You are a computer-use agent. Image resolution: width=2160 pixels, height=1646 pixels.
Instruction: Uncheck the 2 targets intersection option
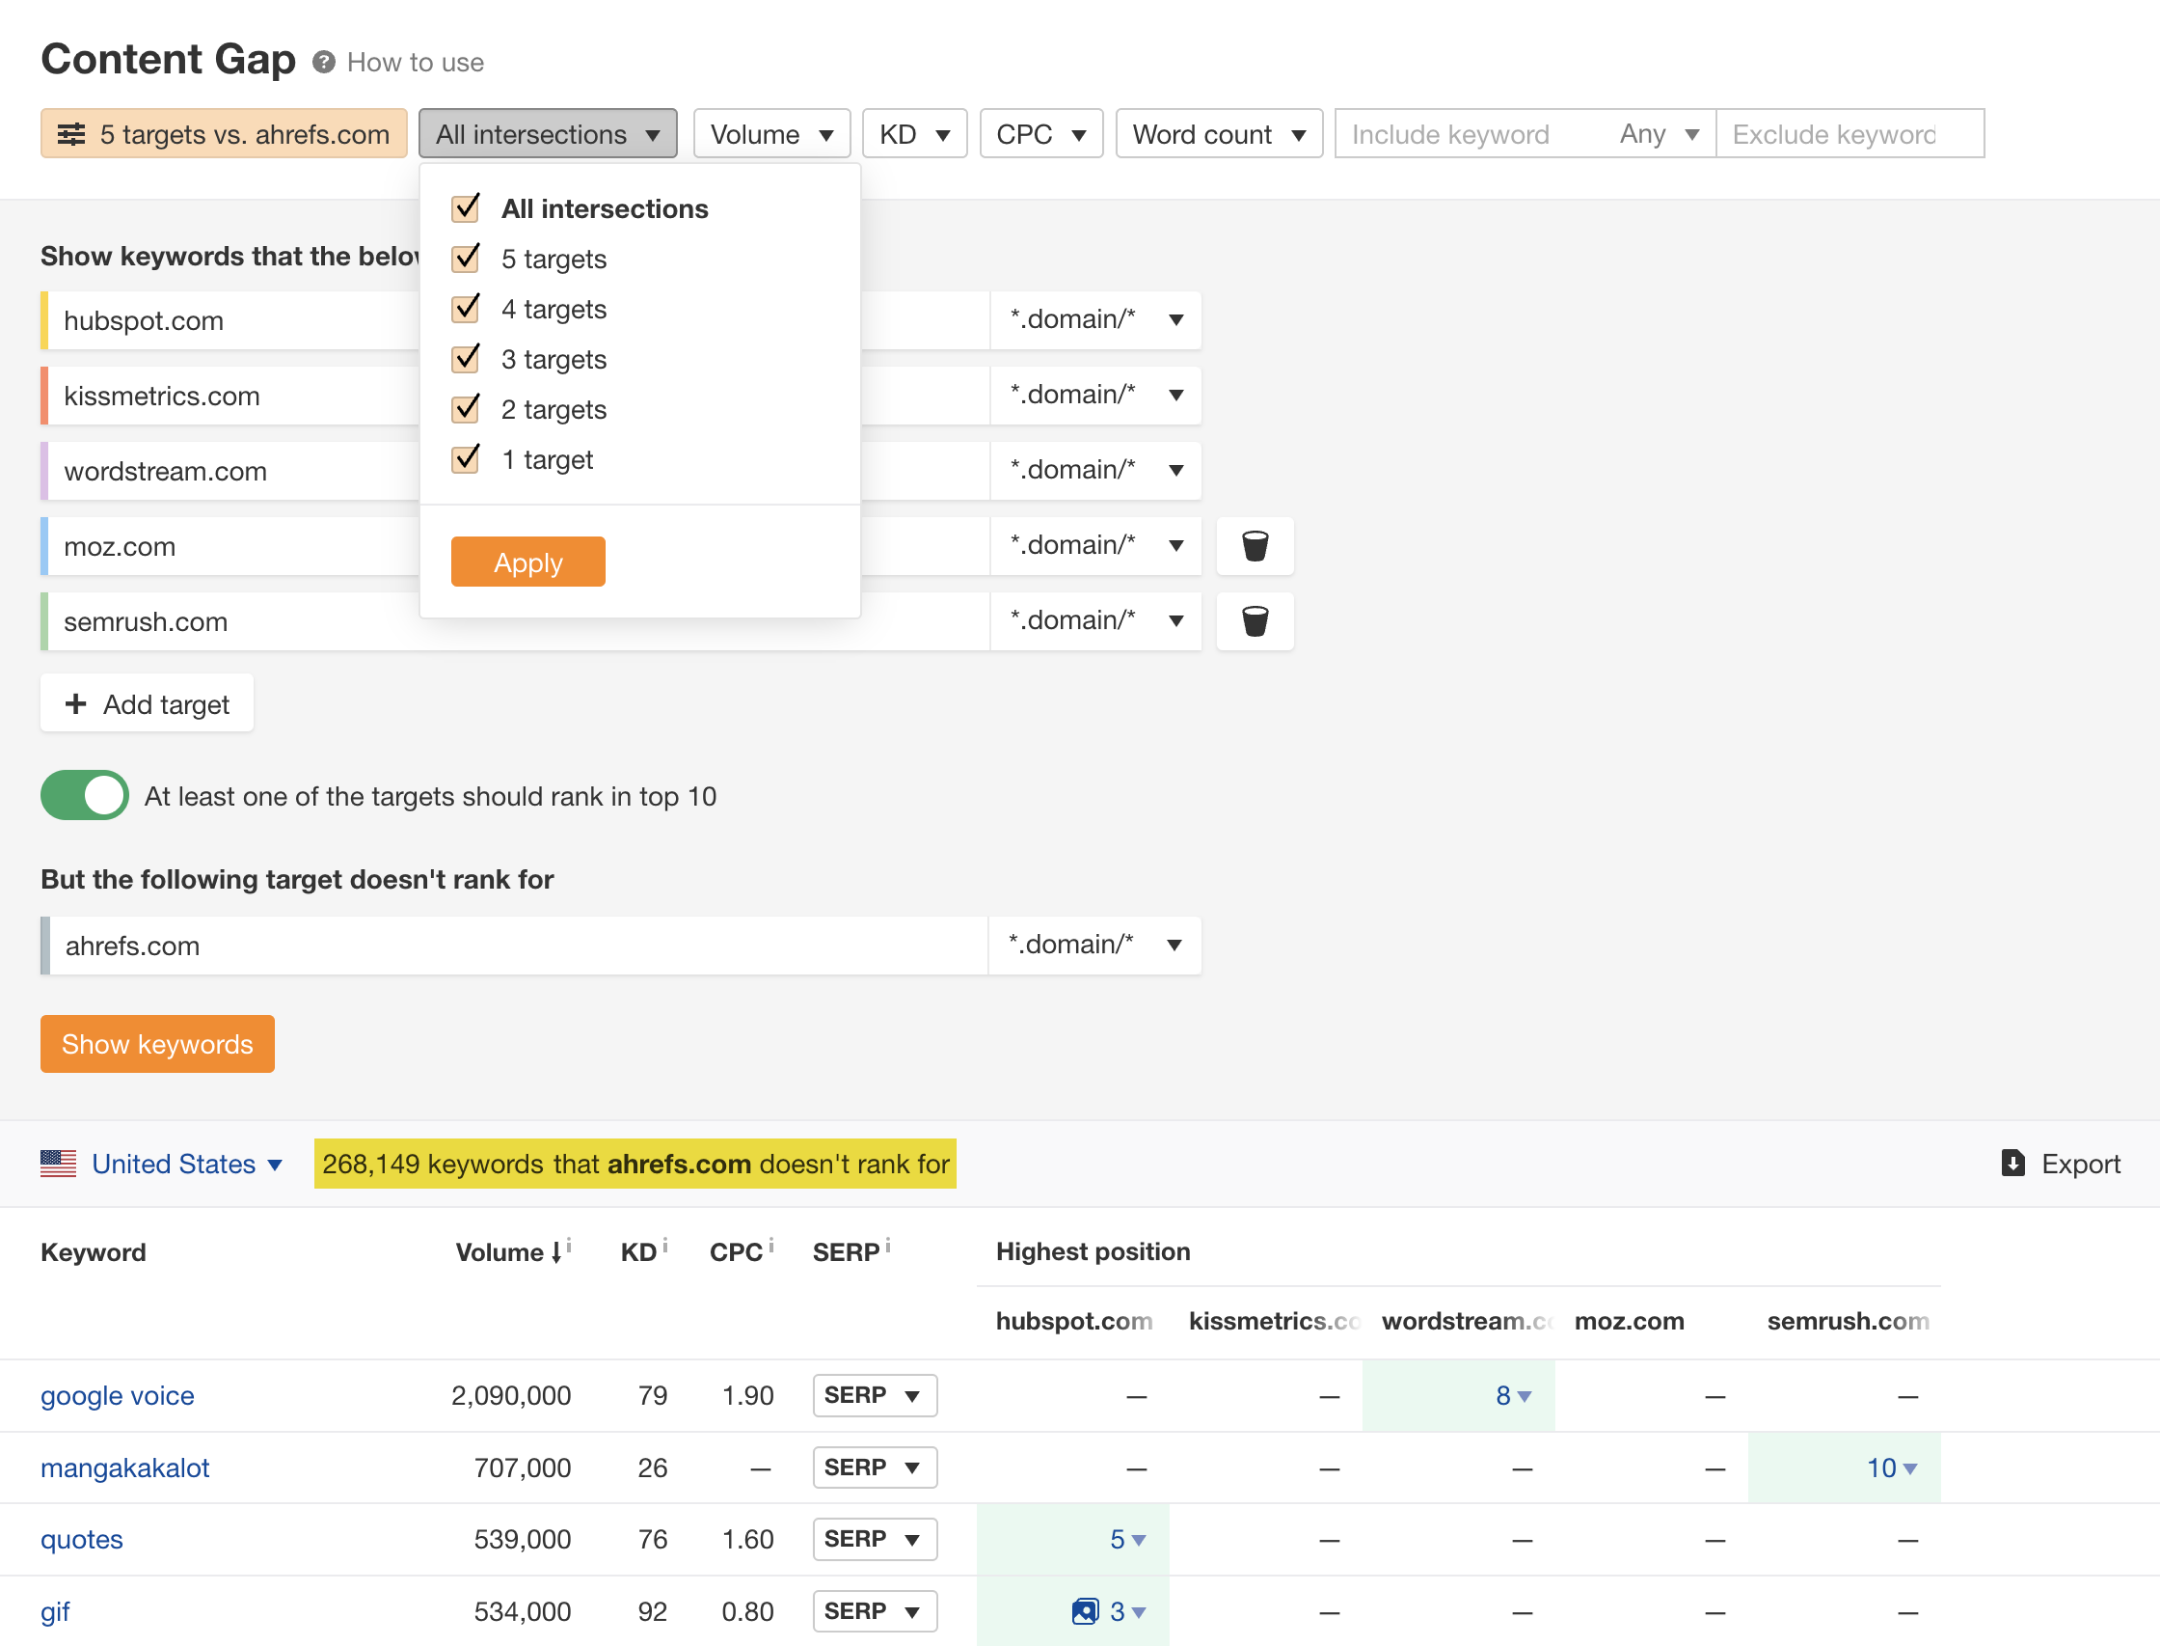[467, 410]
